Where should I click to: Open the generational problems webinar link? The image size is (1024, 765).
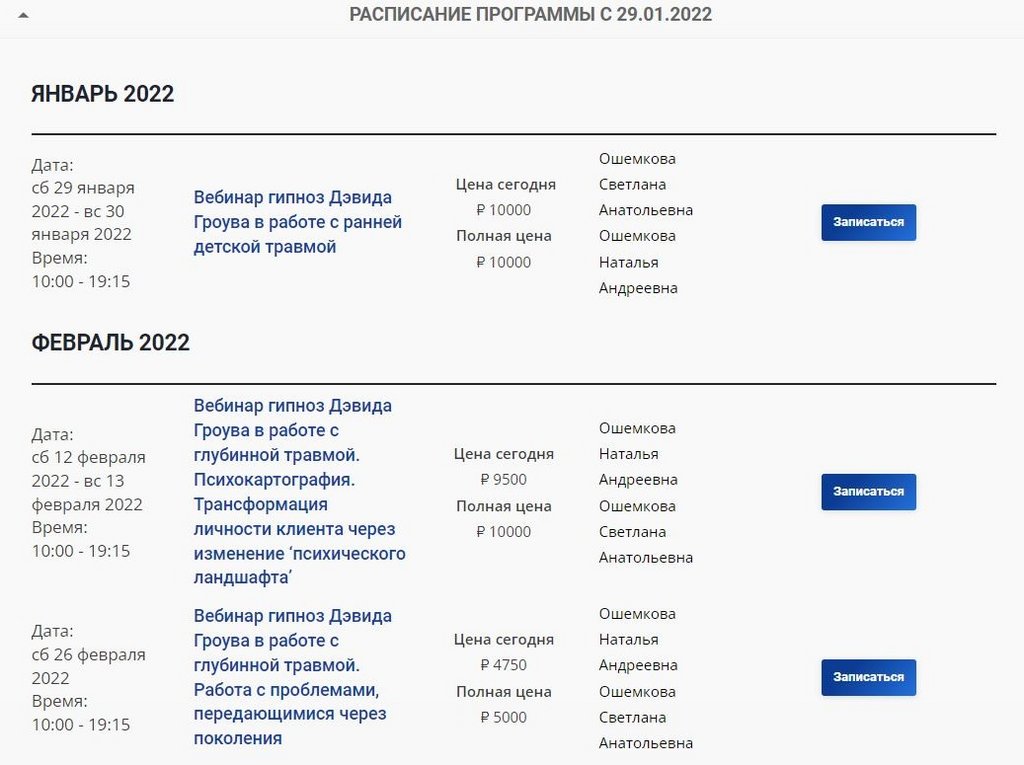292,677
